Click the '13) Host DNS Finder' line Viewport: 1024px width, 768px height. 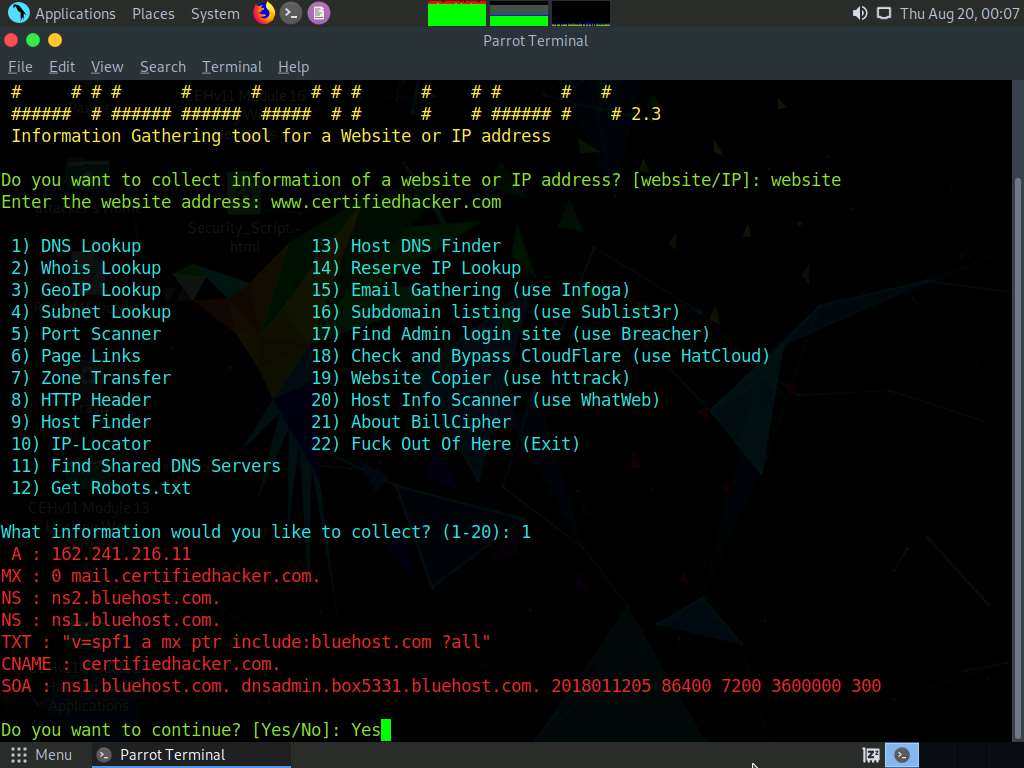406,246
